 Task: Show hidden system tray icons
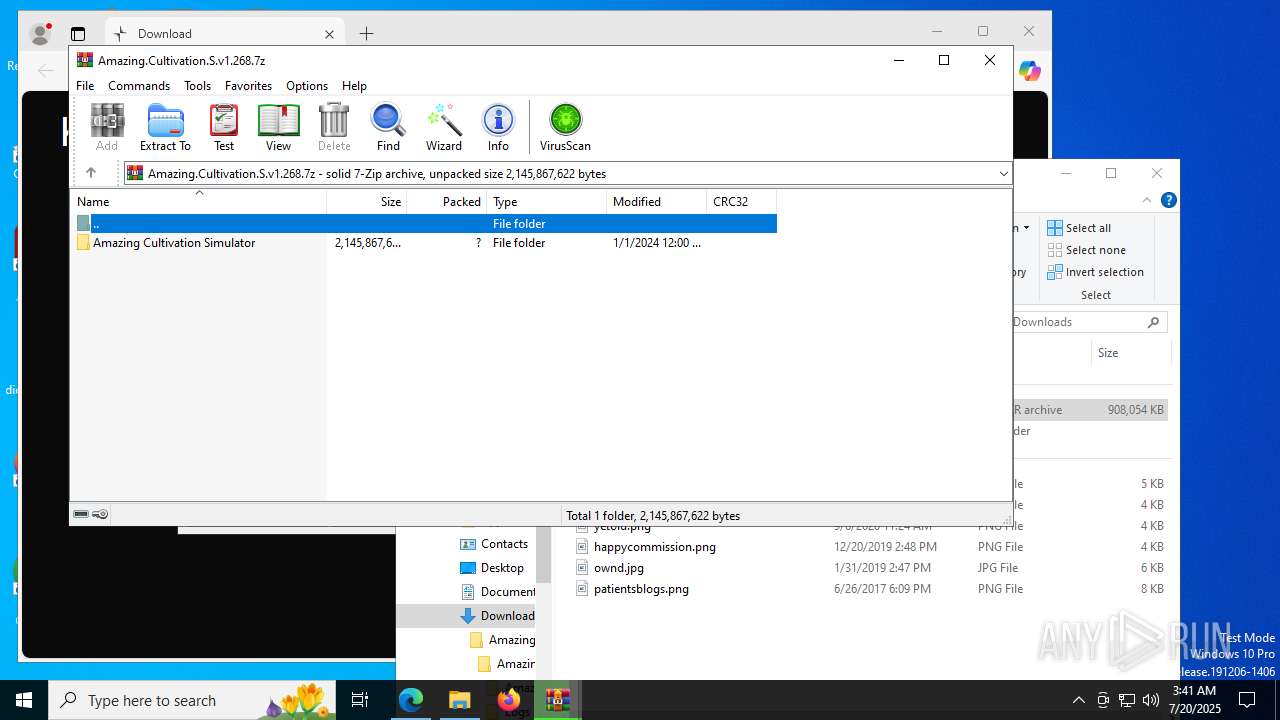[1078, 700]
